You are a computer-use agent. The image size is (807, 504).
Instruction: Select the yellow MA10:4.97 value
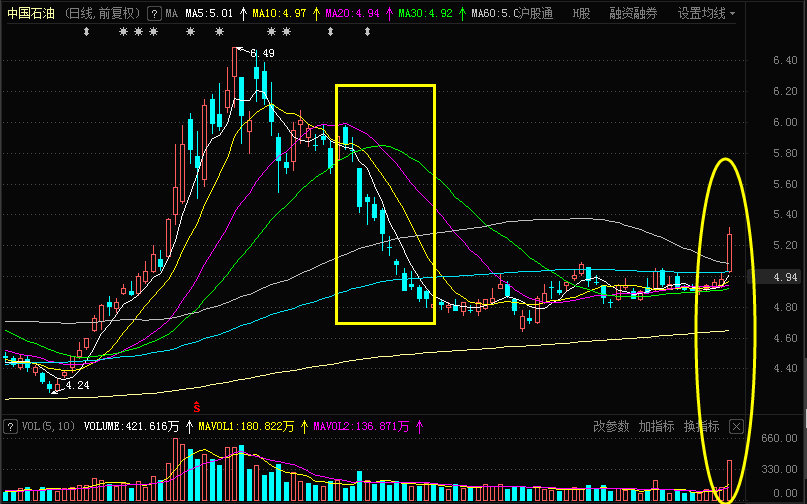[279, 13]
